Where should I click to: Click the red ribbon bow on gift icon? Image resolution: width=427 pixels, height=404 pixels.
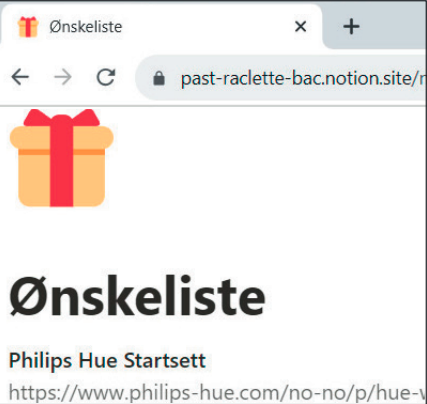[62, 117]
